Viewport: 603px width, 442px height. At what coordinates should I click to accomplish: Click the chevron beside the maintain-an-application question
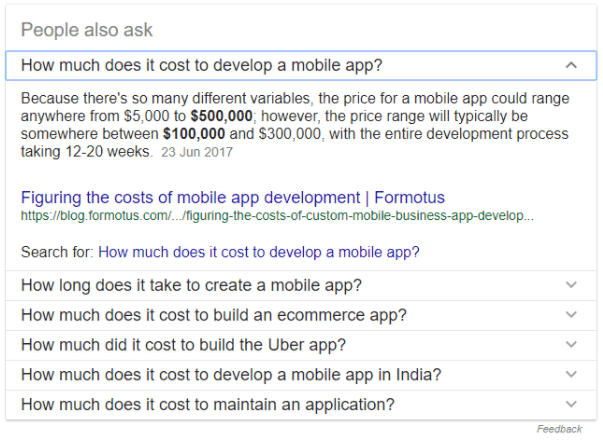click(x=571, y=405)
